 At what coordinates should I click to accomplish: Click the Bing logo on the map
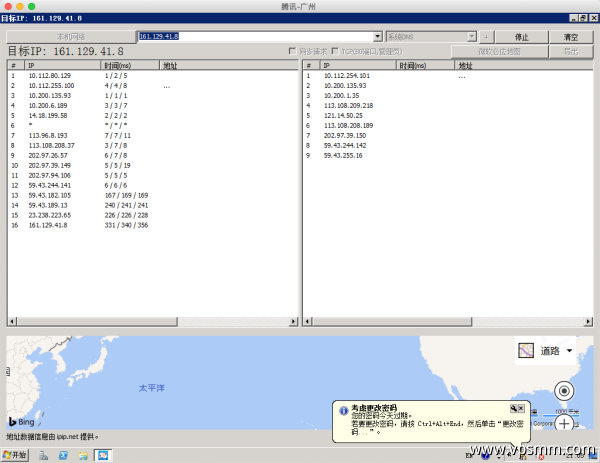pos(22,422)
